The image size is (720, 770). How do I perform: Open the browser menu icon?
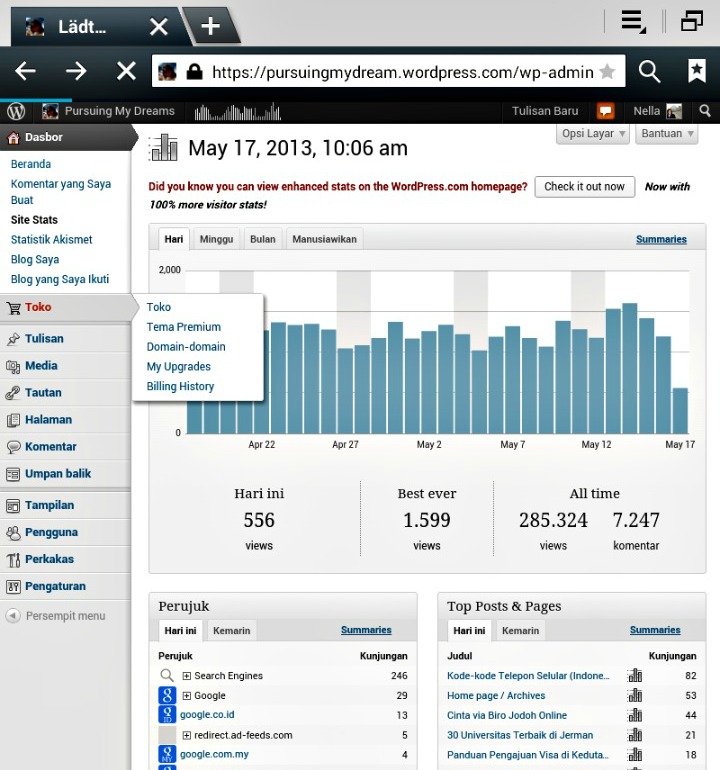(x=634, y=22)
